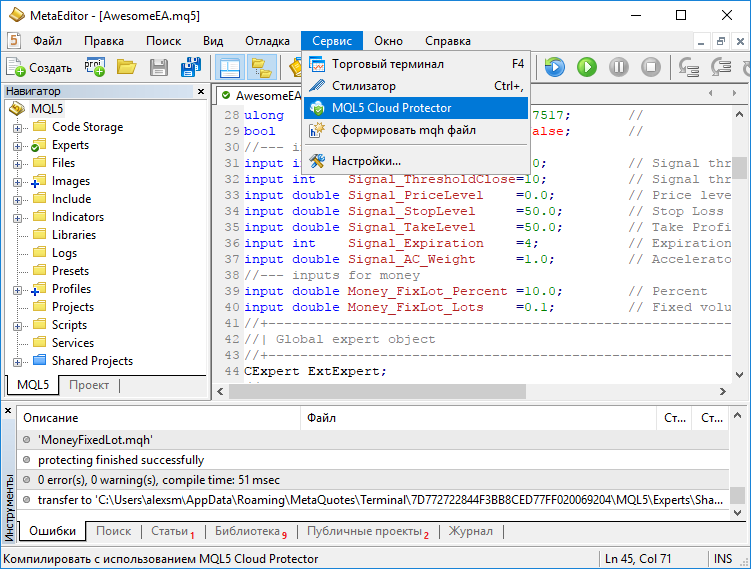Screen dimensions: 751x569
Task: Click the save all files toolbar icon
Action: coord(190,67)
